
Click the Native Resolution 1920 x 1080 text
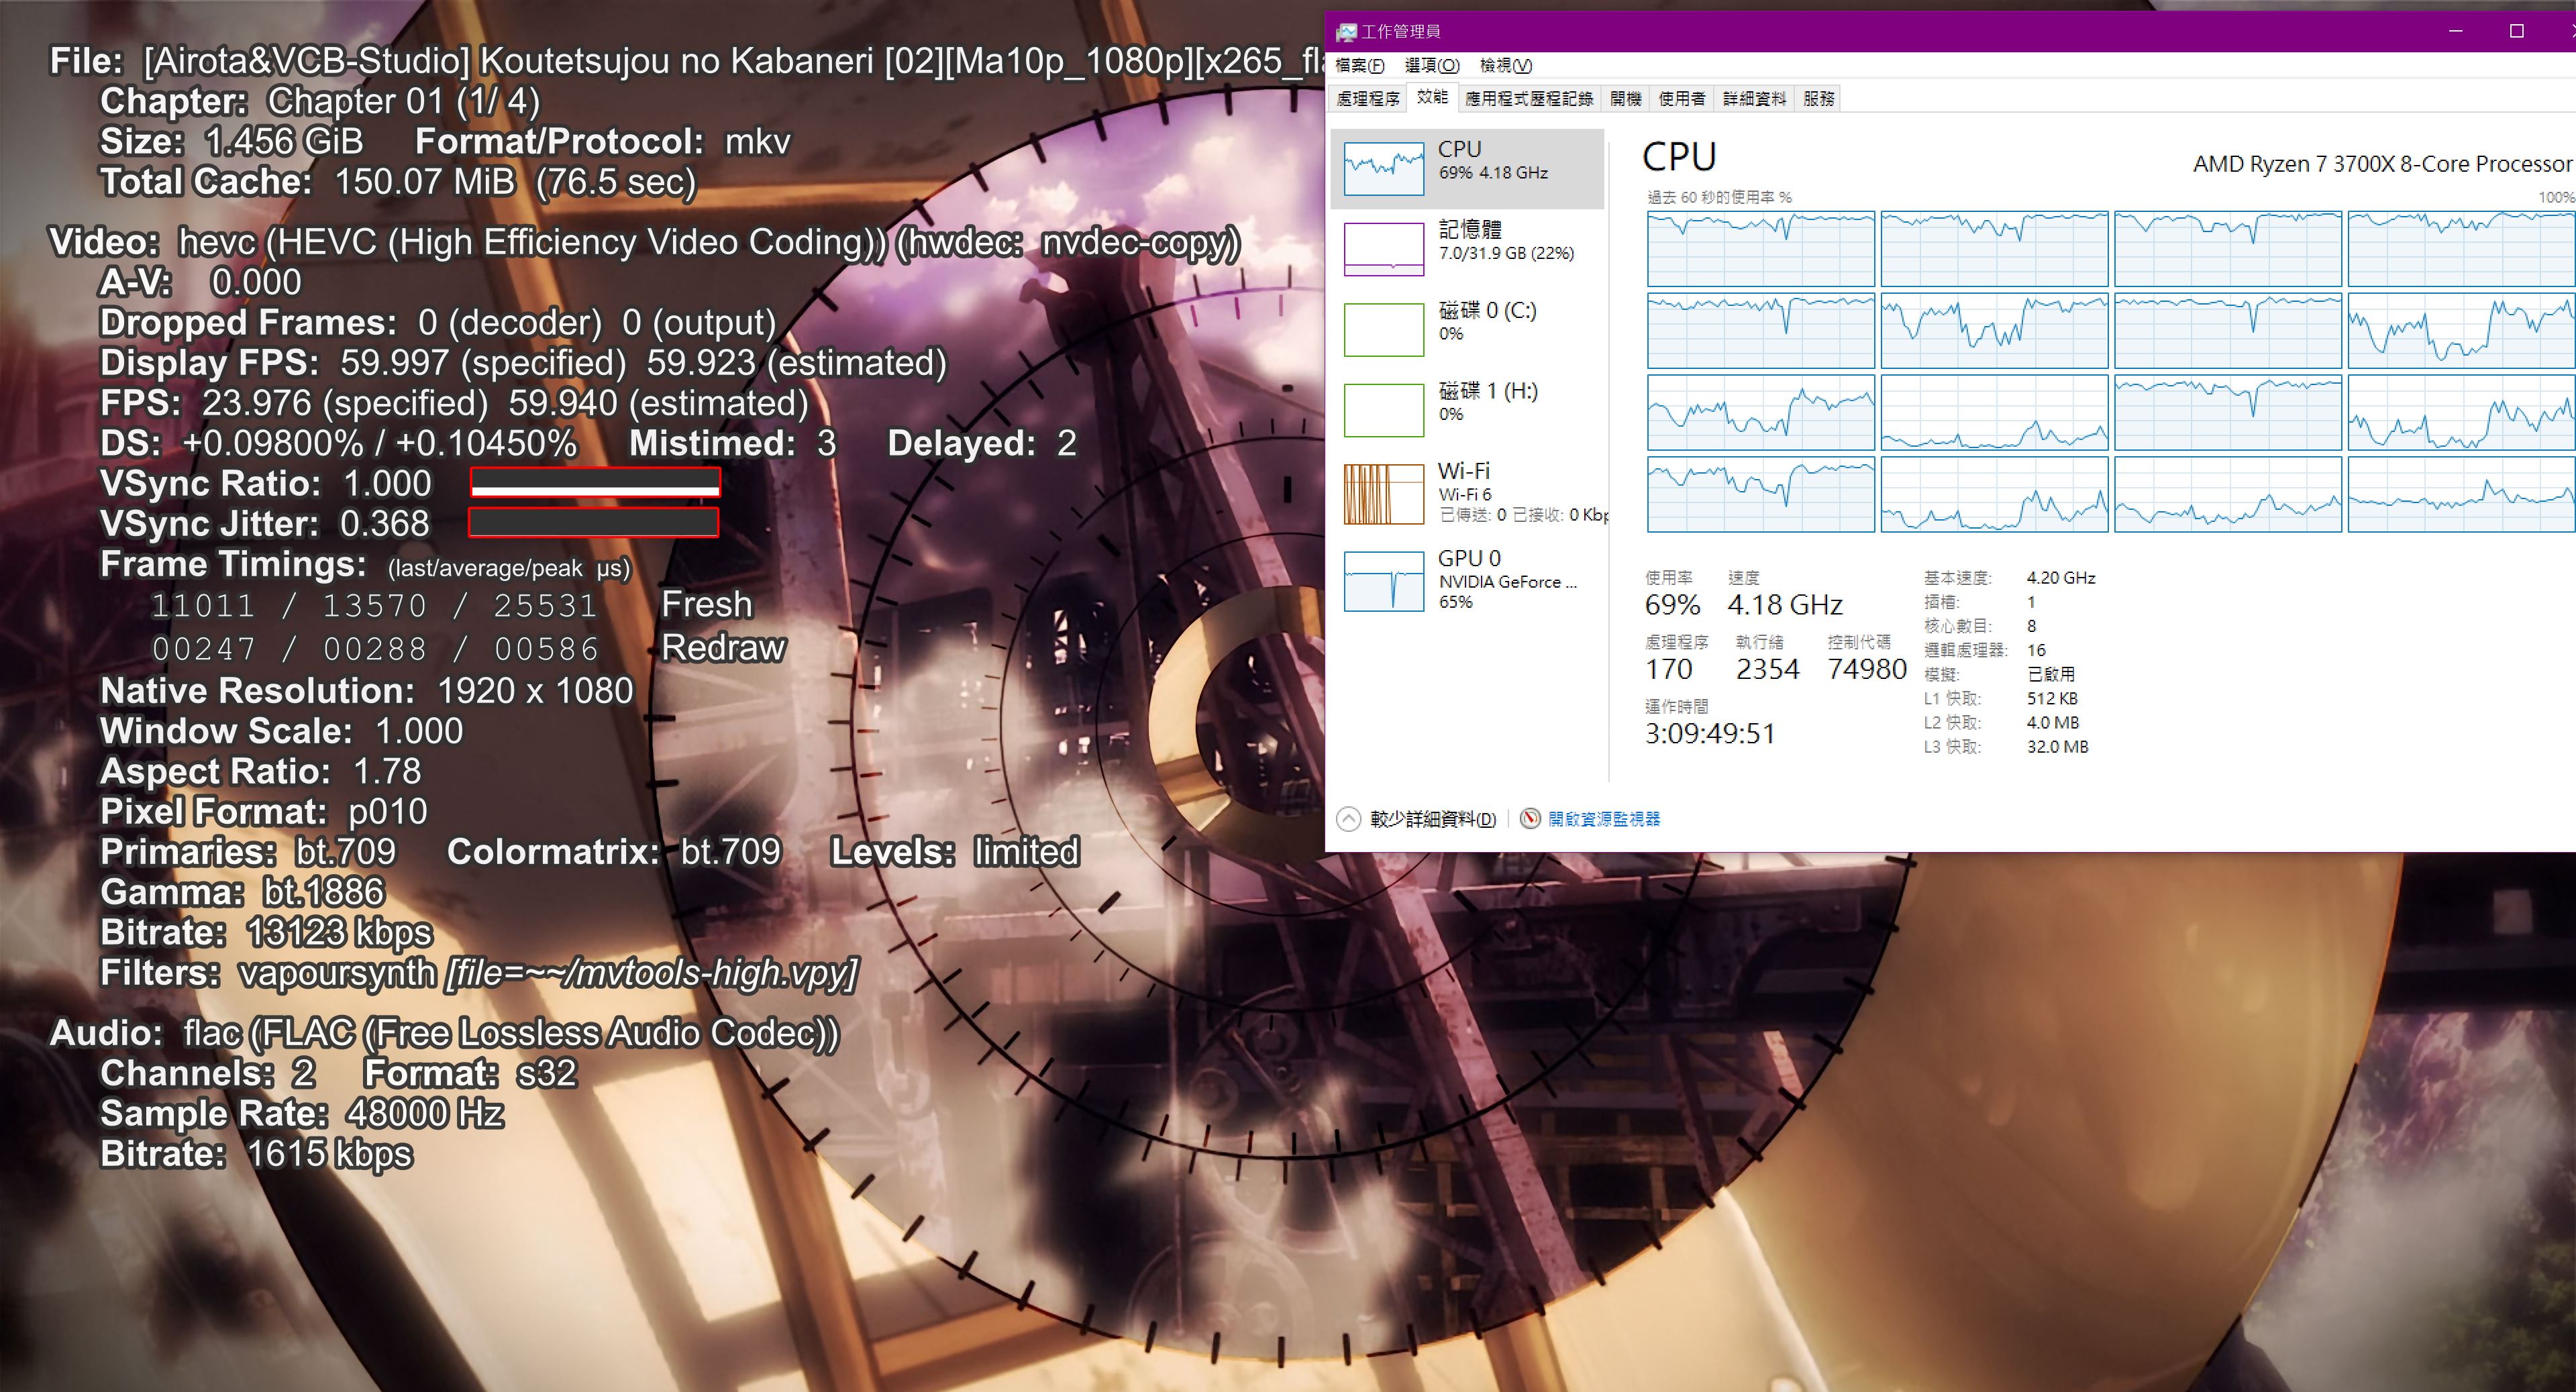[x=367, y=691]
